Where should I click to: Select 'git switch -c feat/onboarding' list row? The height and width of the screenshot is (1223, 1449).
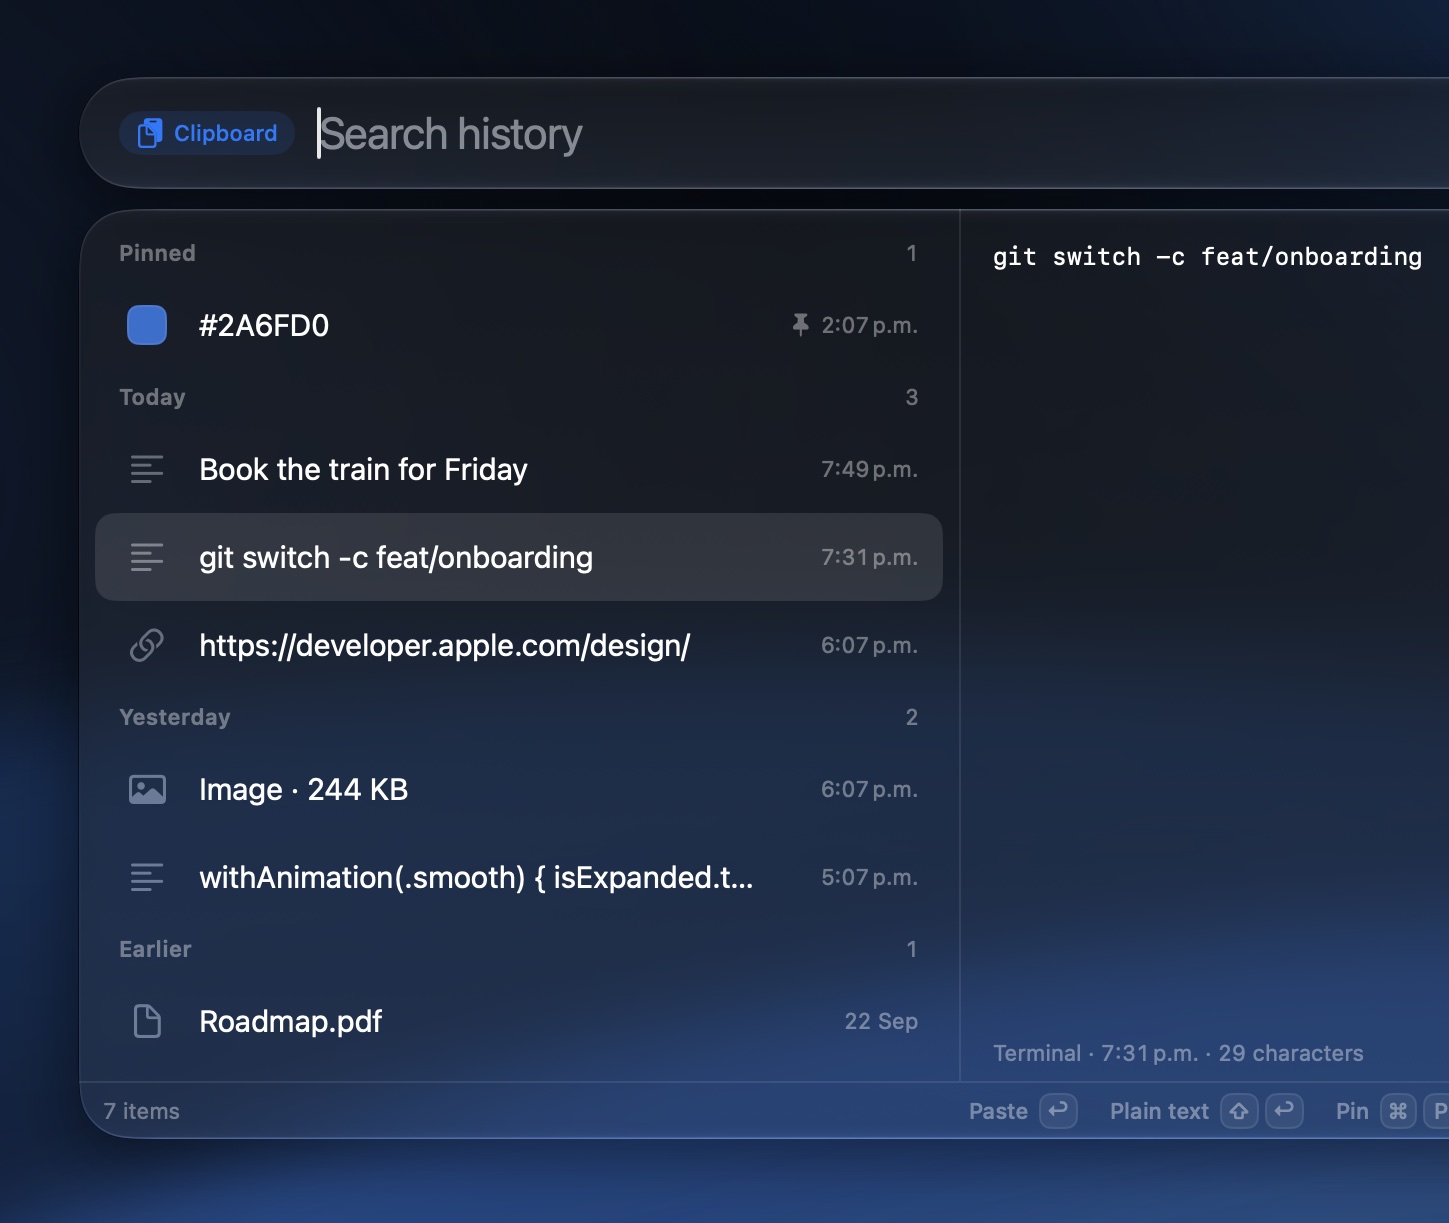click(519, 557)
